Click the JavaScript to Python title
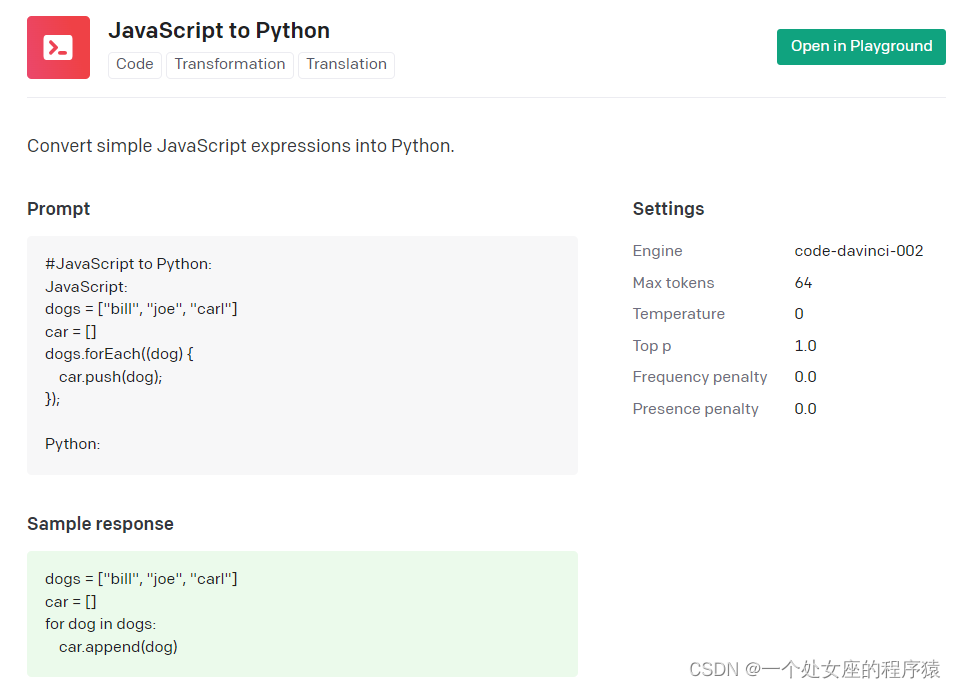 (x=219, y=30)
